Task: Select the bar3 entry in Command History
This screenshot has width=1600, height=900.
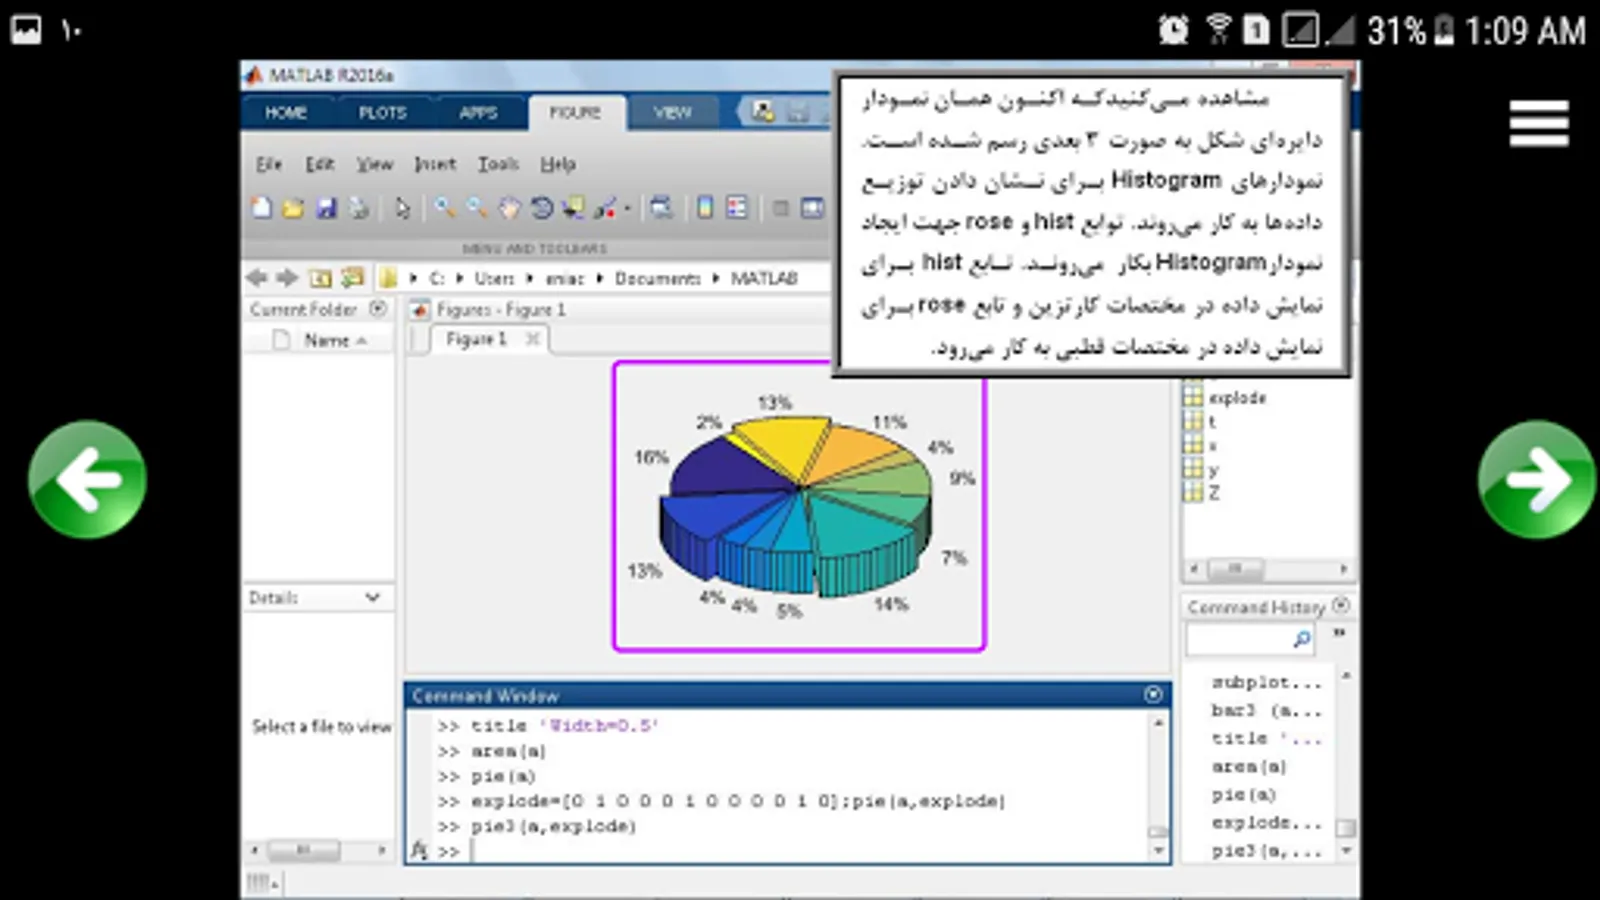Action: [x=1267, y=710]
